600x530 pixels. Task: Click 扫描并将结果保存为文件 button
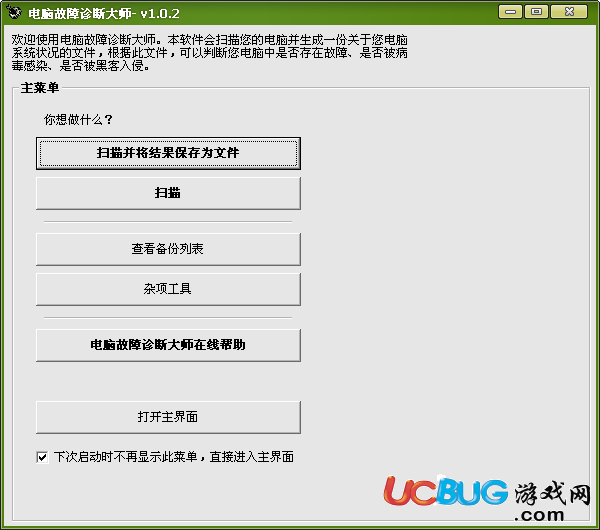168,153
